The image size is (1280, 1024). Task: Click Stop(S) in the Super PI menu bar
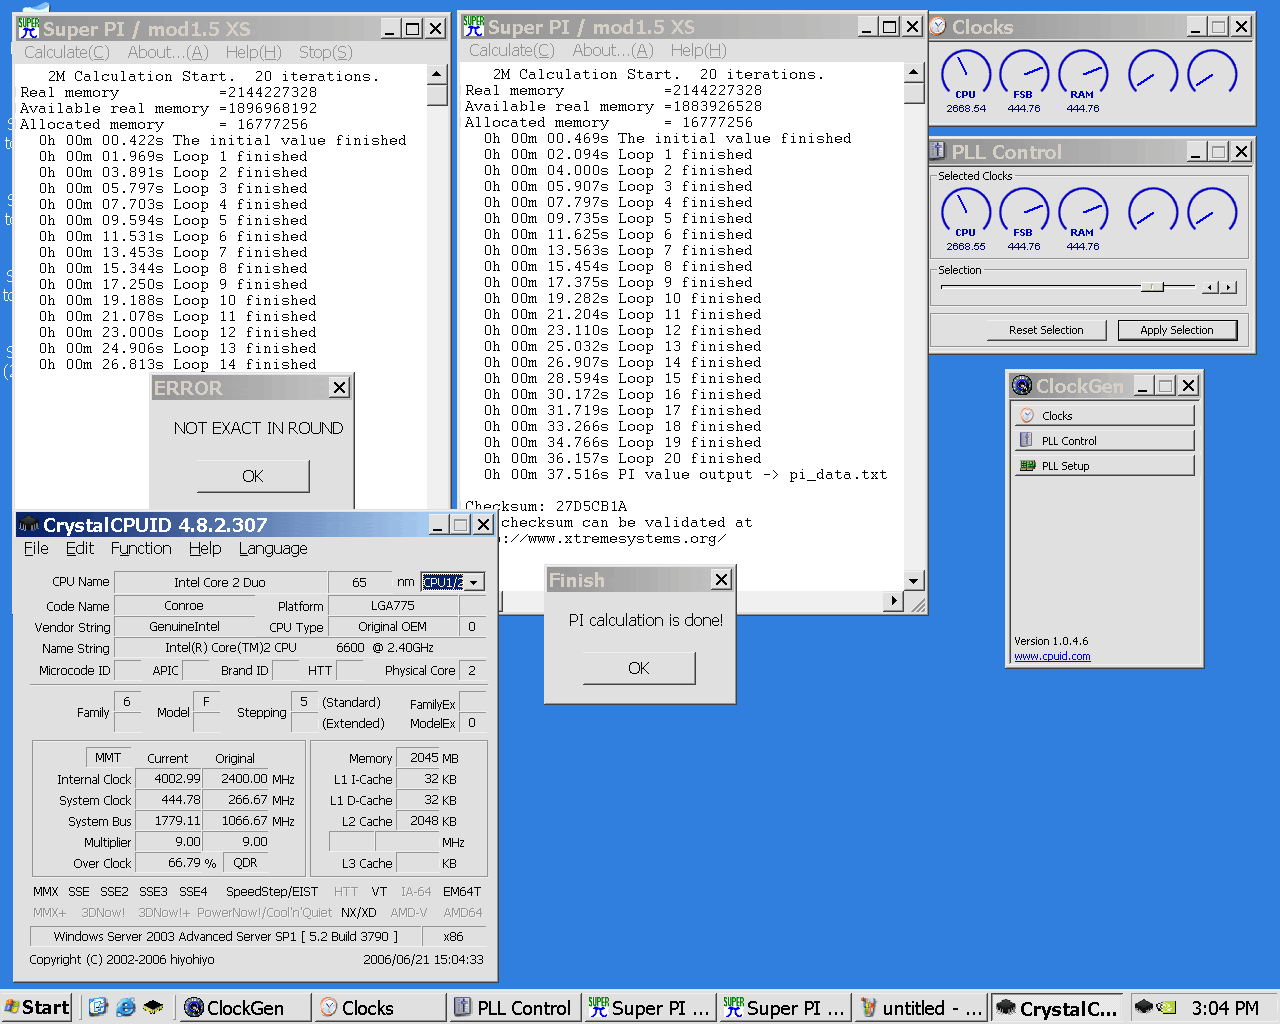click(326, 52)
